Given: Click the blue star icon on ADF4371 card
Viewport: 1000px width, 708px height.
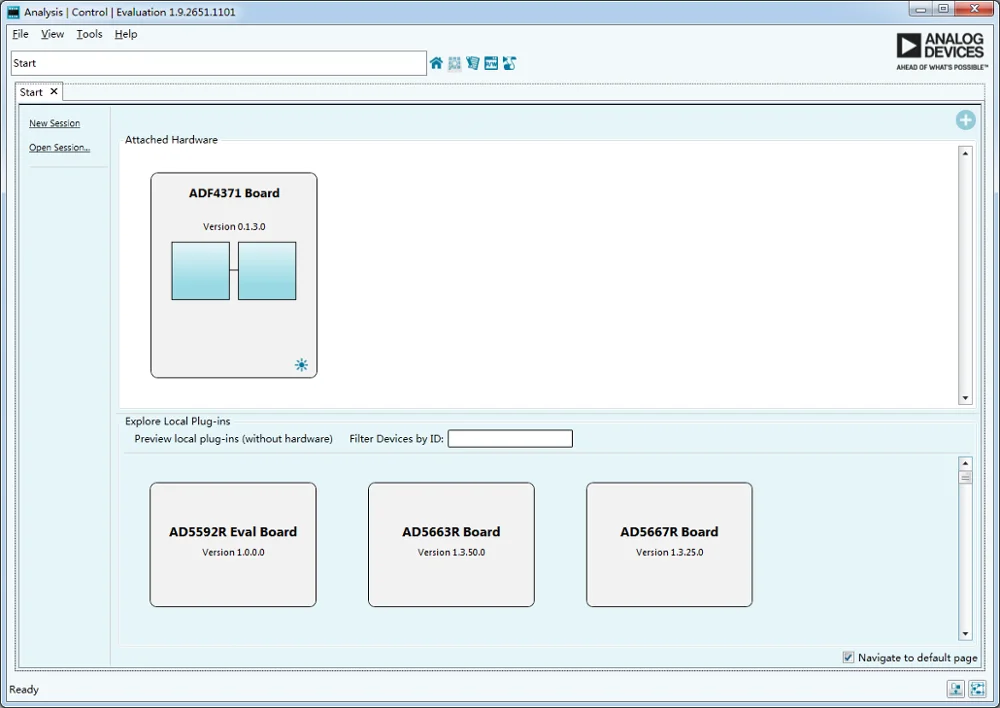Looking at the screenshot, I should pyautogui.click(x=302, y=365).
